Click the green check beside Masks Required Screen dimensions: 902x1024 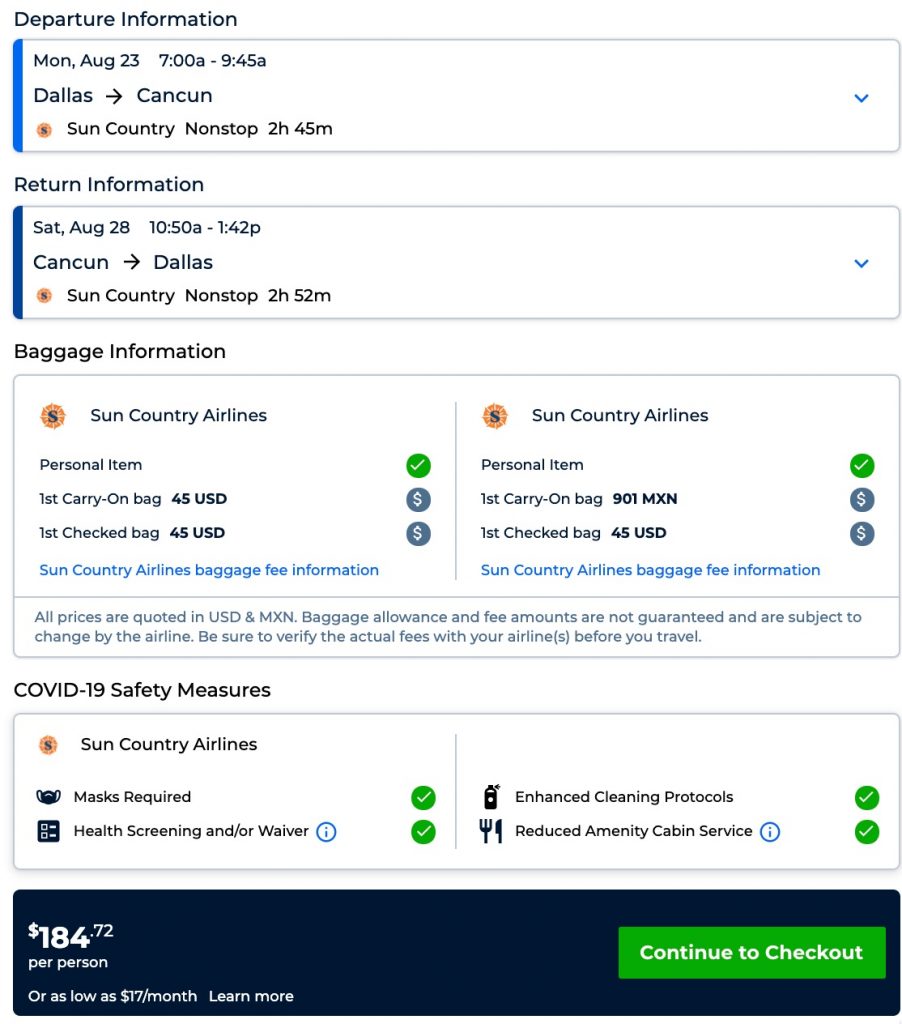[x=423, y=797]
